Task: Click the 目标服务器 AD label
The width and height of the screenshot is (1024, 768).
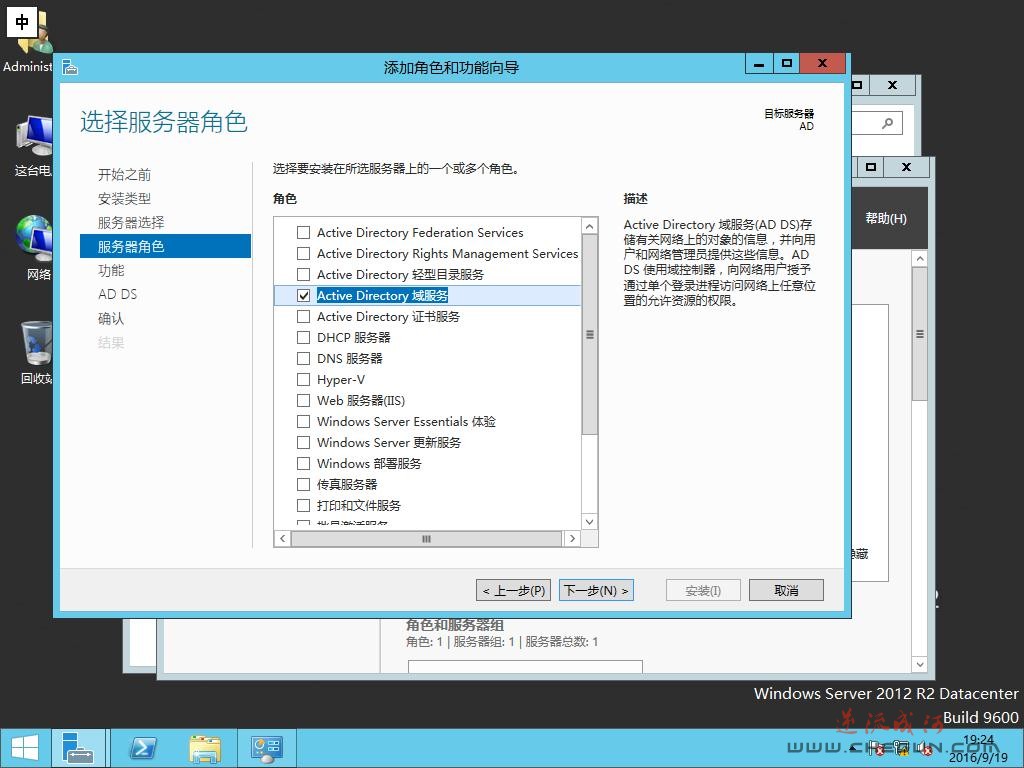Action: click(789, 120)
